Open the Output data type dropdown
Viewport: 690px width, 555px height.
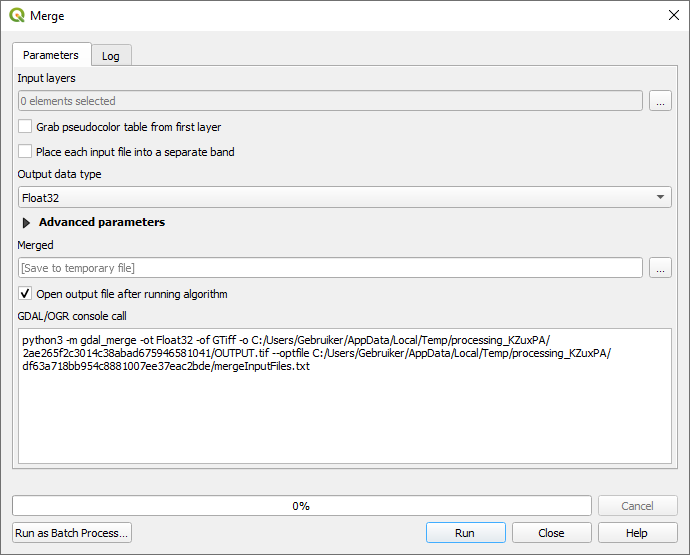(x=344, y=198)
